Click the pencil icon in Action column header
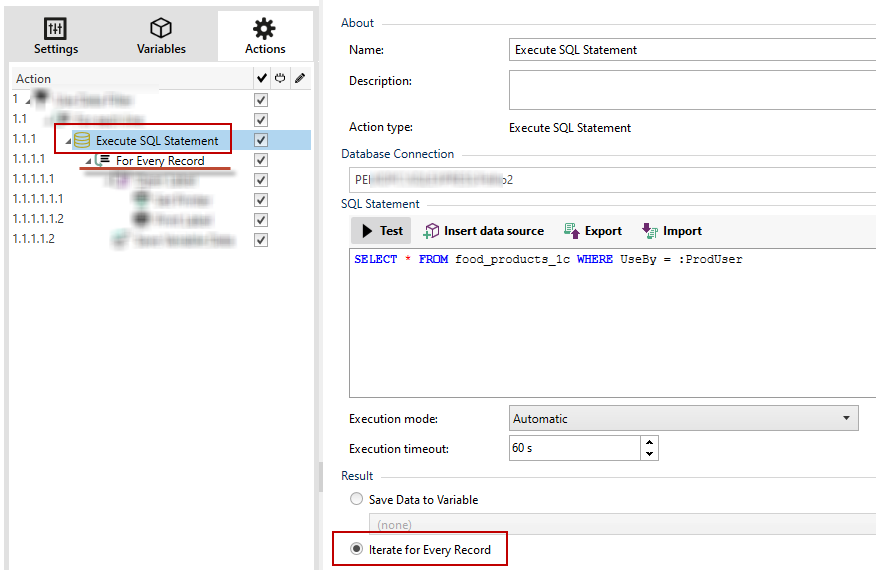 click(x=299, y=78)
